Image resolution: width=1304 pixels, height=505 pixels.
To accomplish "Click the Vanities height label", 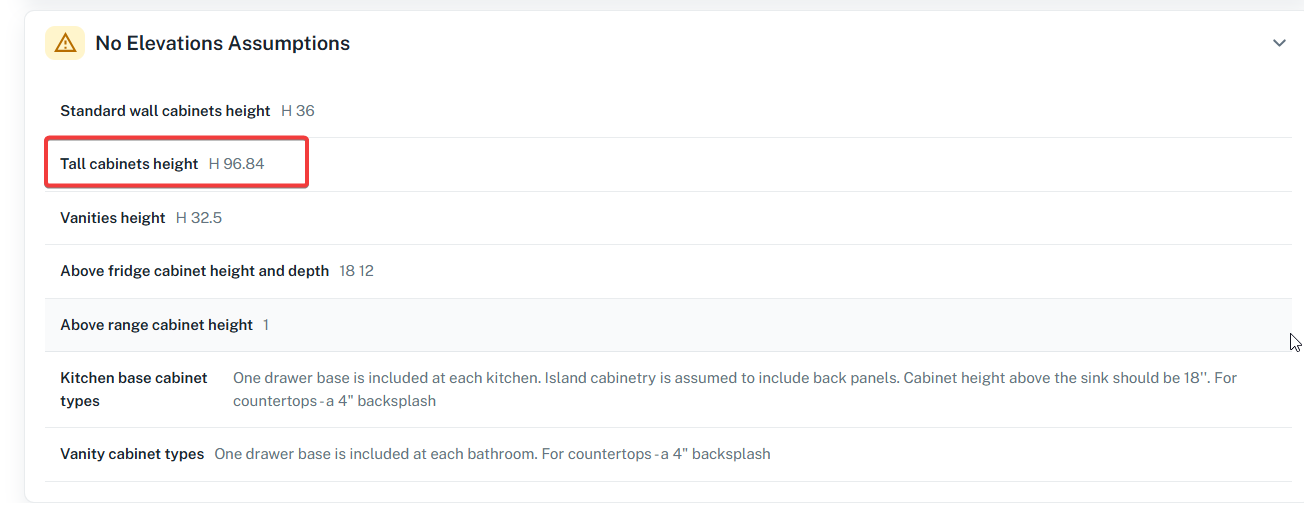I will coord(112,218).
